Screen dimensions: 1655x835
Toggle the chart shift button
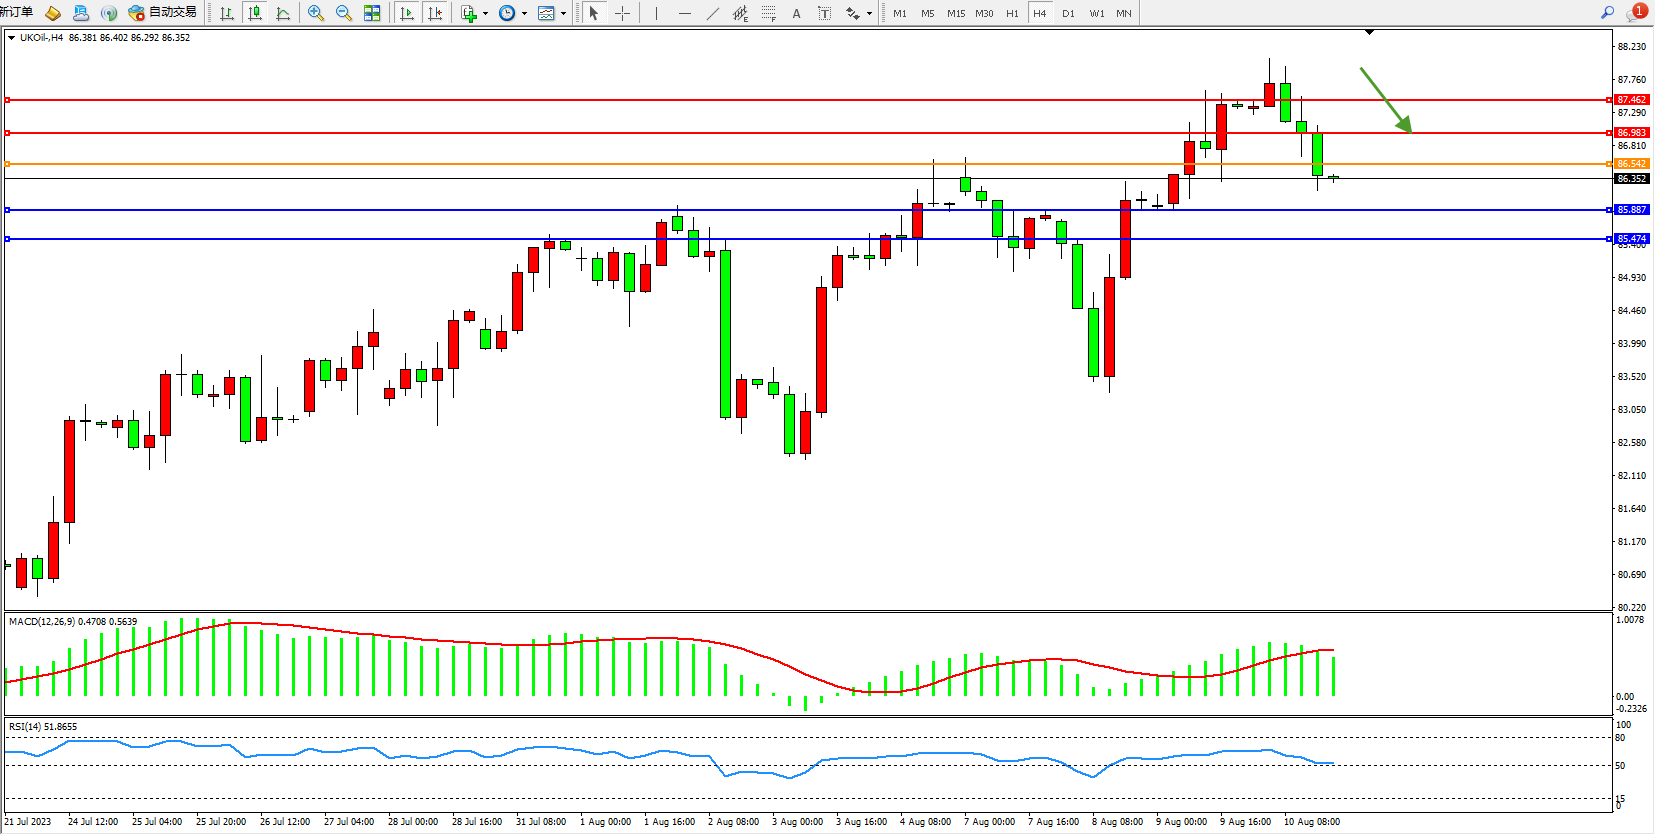coord(435,13)
